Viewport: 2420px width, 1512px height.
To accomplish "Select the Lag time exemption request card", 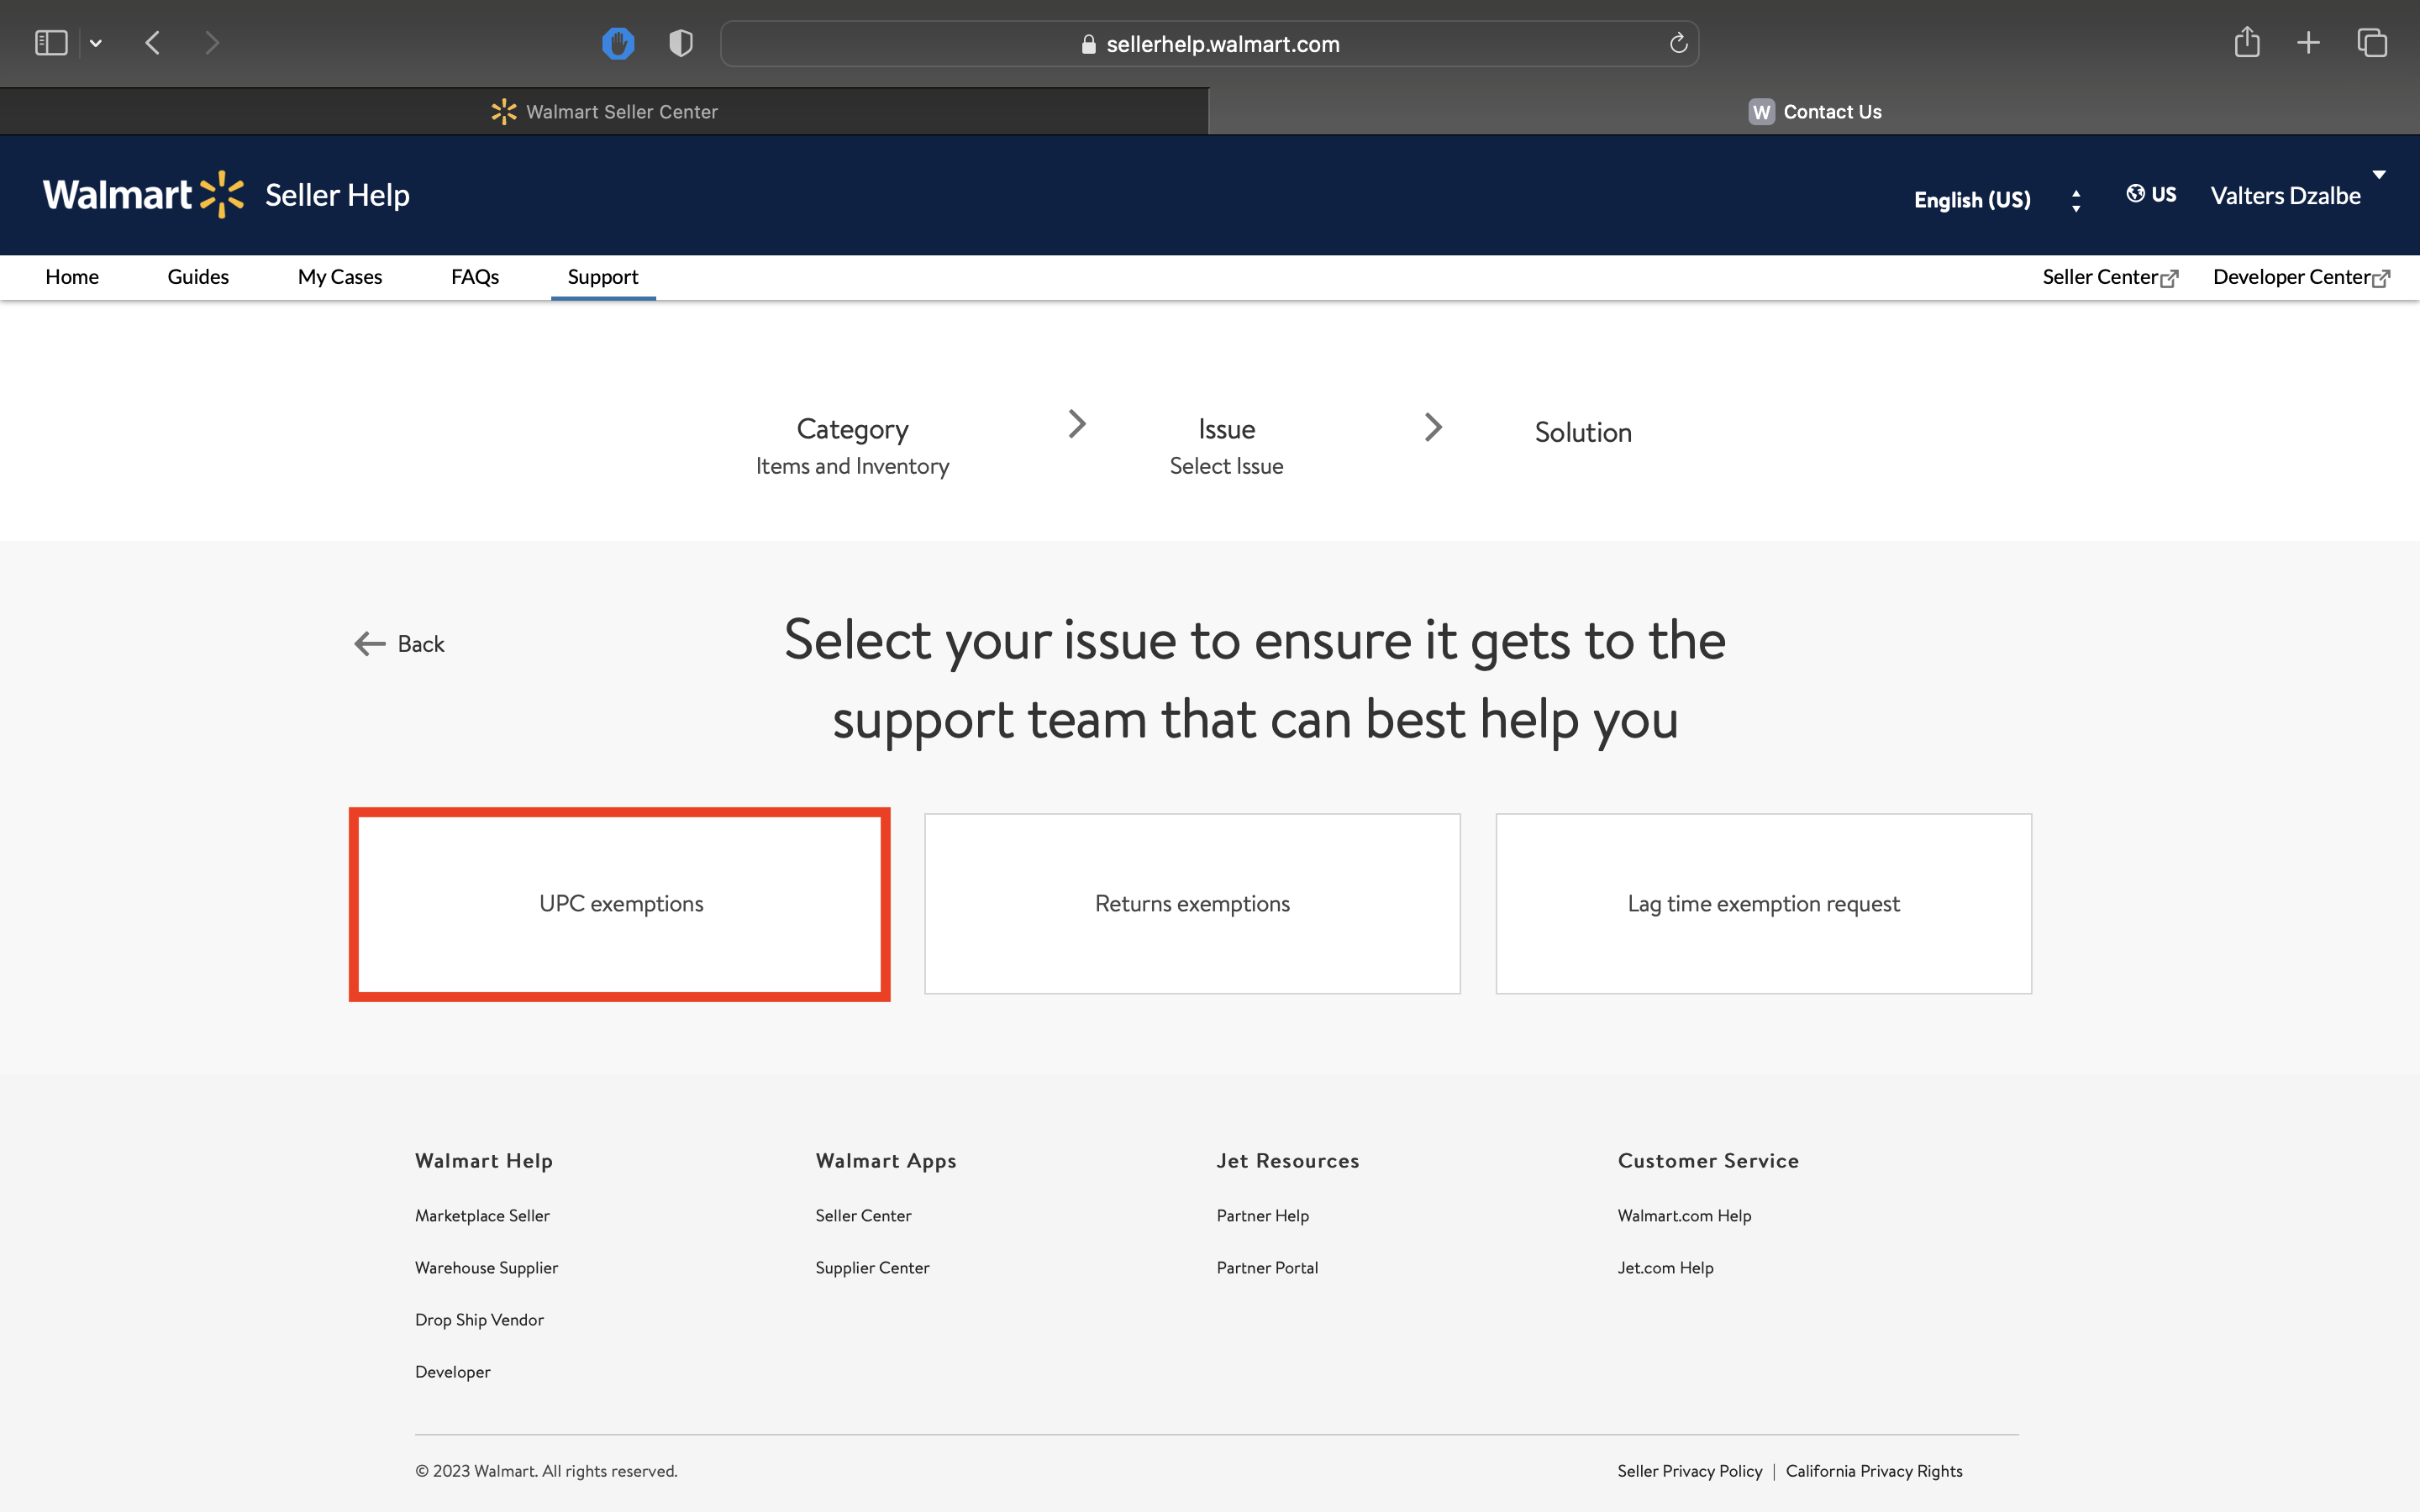I will coord(1763,904).
